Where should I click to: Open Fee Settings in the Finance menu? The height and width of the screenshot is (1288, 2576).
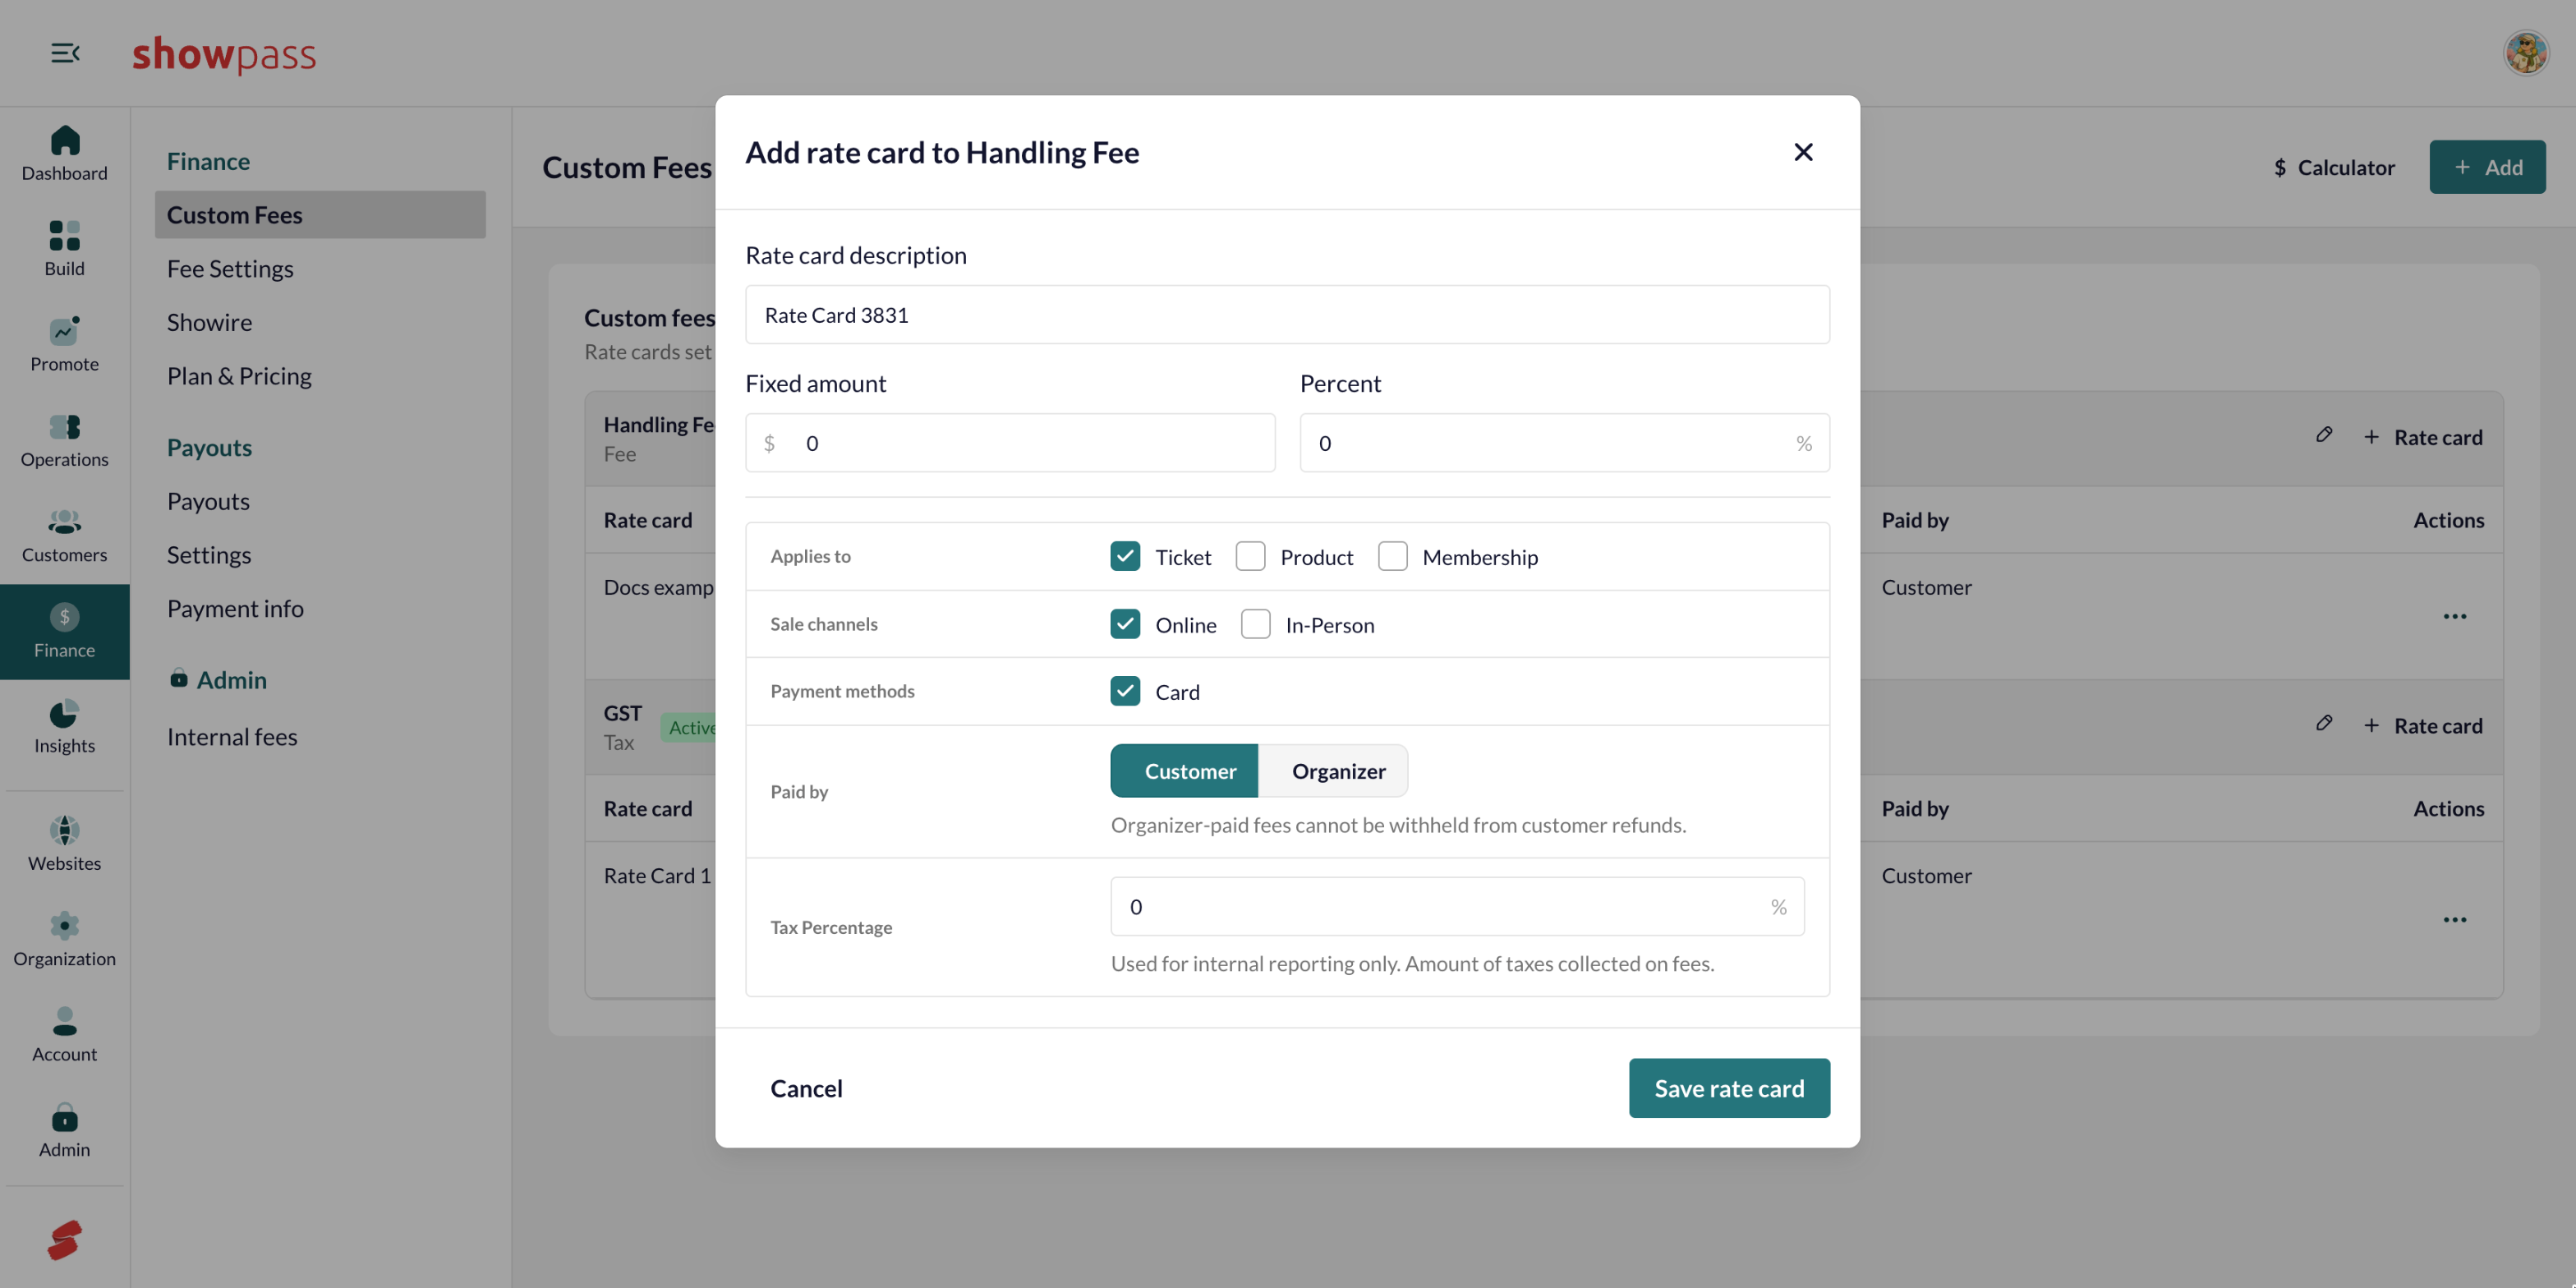click(x=230, y=269)
